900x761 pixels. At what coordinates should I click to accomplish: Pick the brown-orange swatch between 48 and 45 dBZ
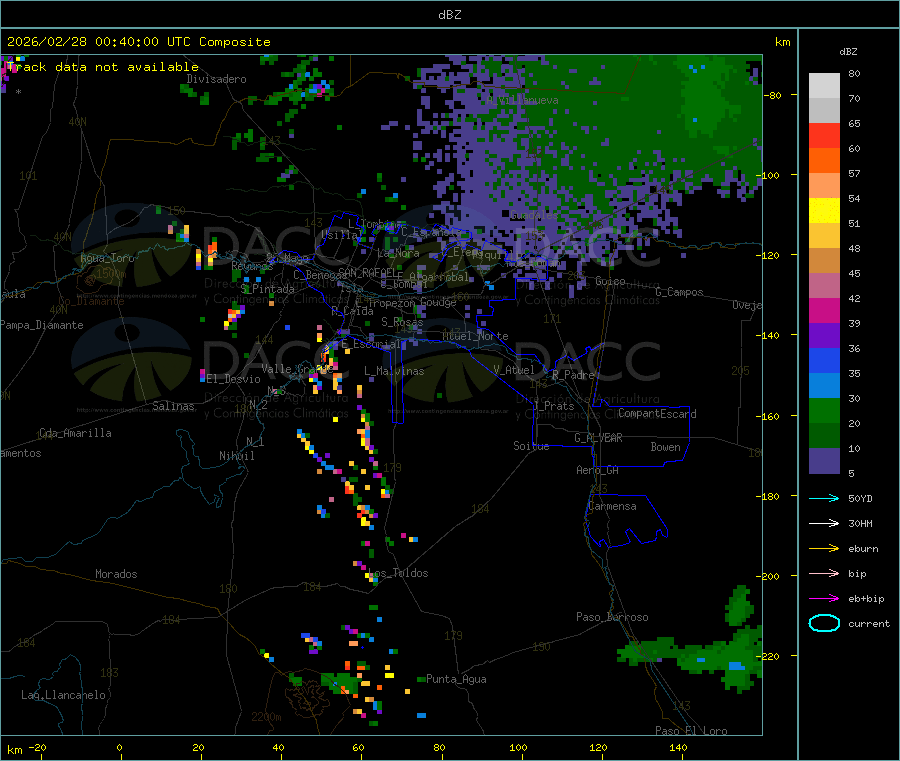point(824,261)
